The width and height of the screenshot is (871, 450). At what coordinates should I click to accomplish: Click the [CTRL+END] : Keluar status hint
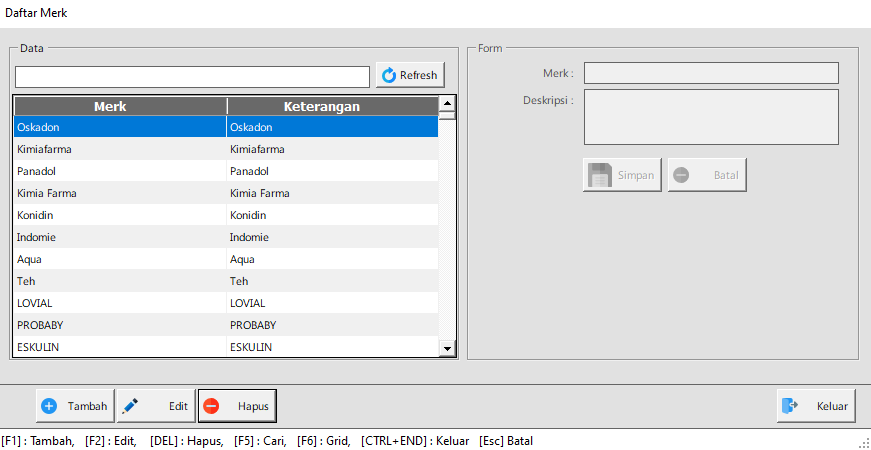(x=415, y=442)
